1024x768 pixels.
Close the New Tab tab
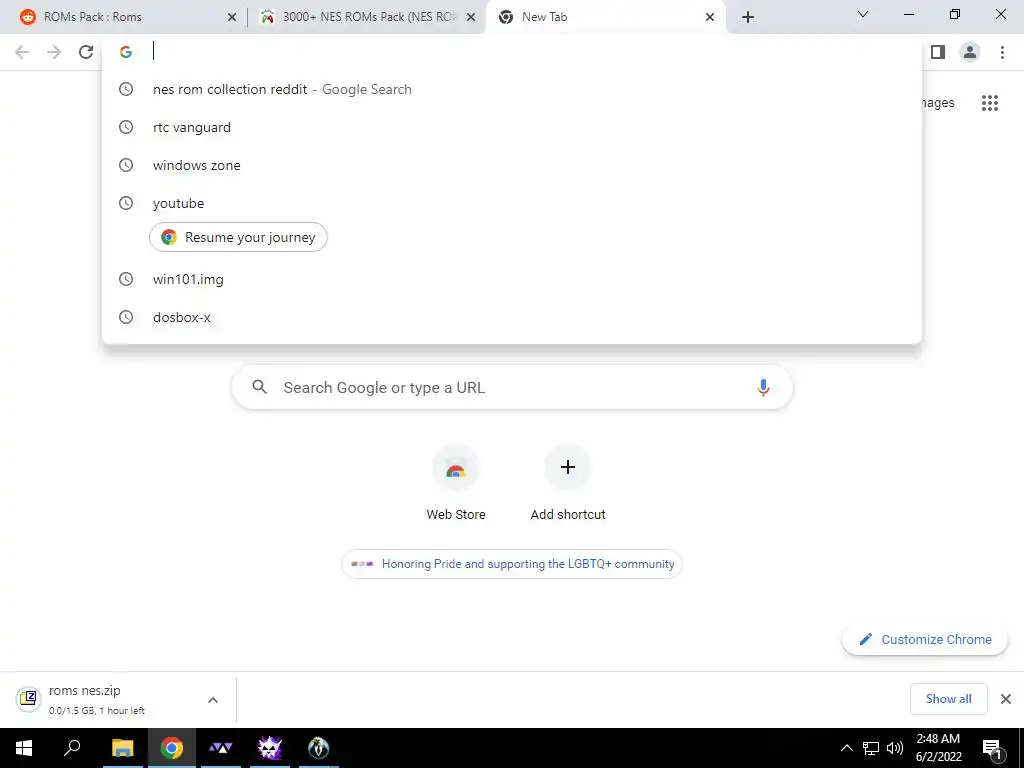point(710,17)
